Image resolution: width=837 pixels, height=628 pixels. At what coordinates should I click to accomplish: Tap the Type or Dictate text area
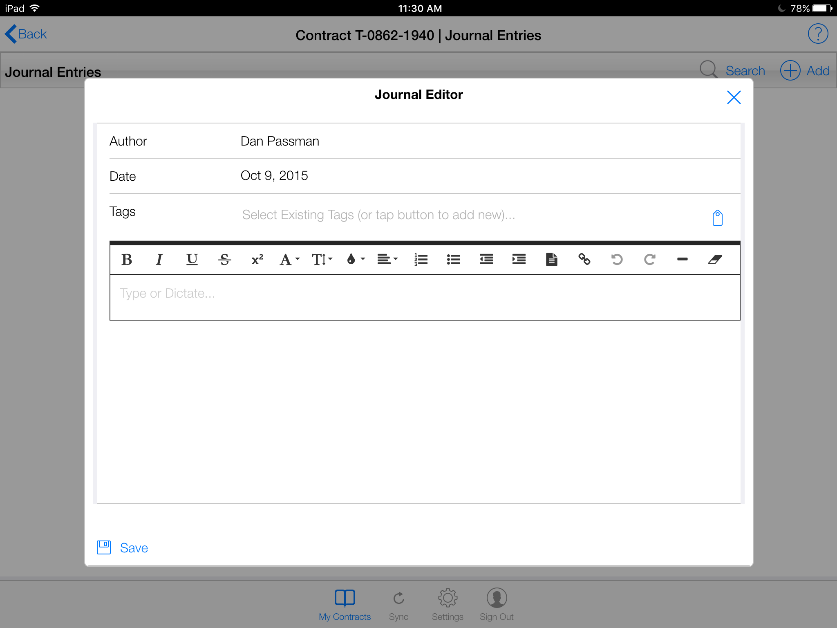click(x=424, y=296)
